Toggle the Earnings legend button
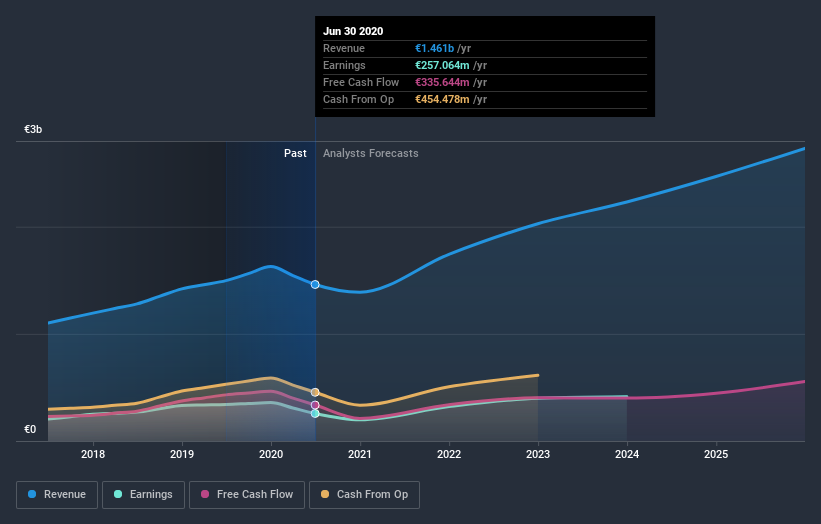The image size is (821, 524). (x=143, y=495)
